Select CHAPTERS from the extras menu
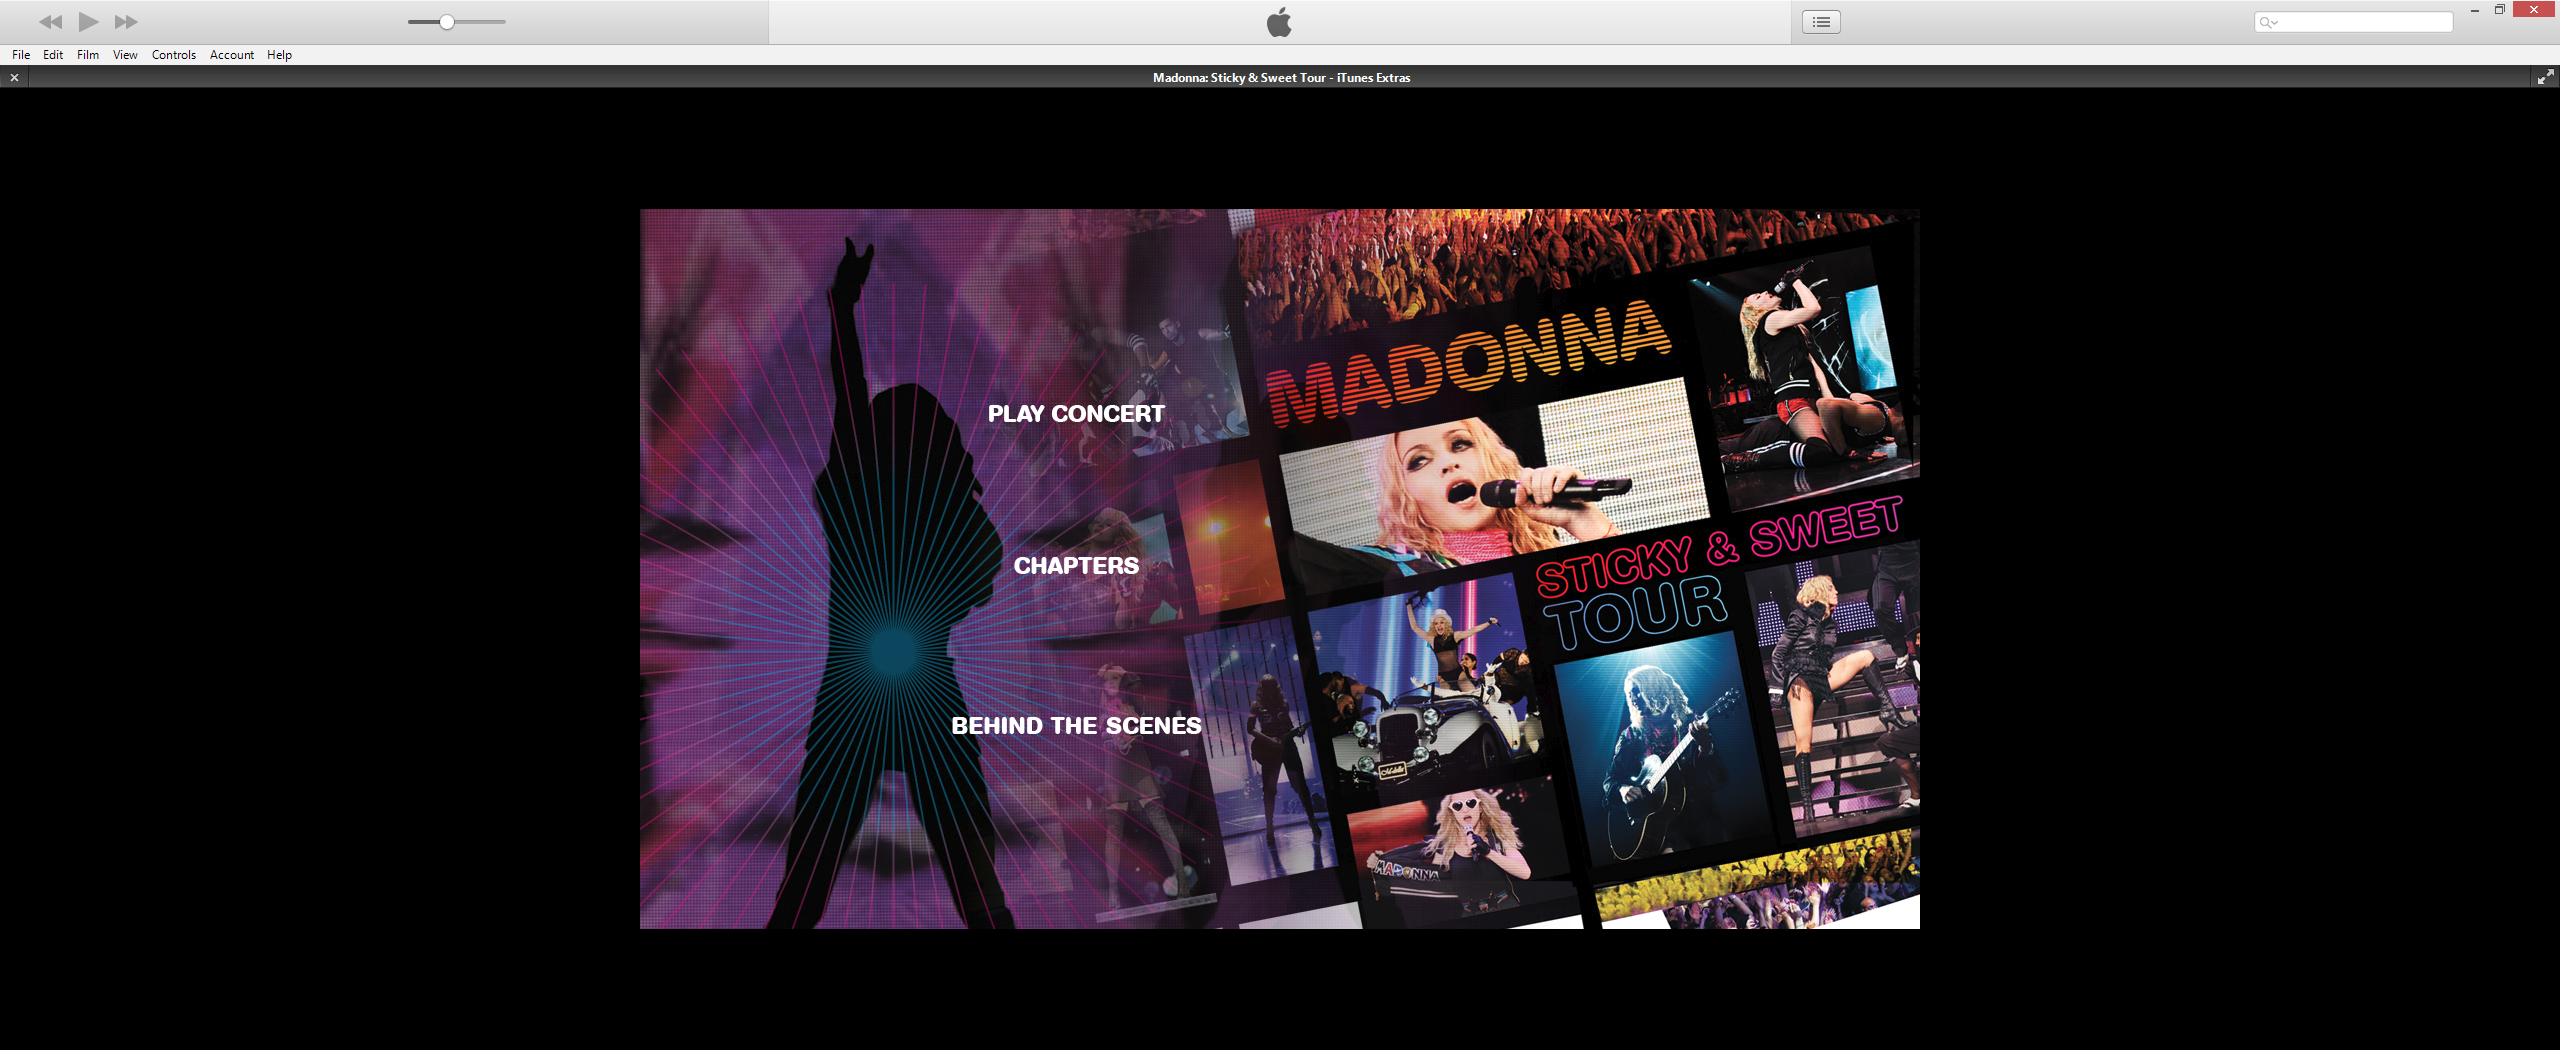Viewport: 2560px width, 1050px height. pyautogui.click(x=1076, y=566)
